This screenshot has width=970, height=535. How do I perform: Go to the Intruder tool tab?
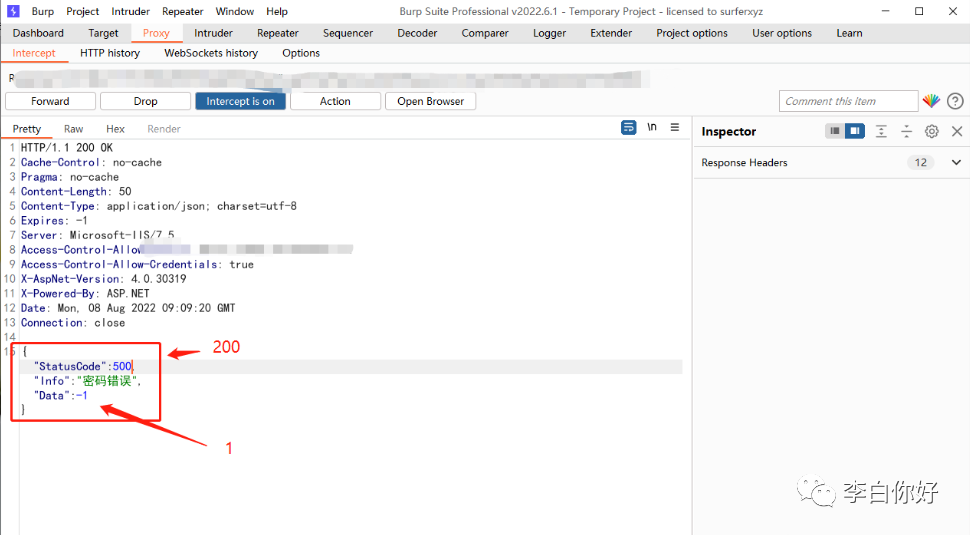213,33
